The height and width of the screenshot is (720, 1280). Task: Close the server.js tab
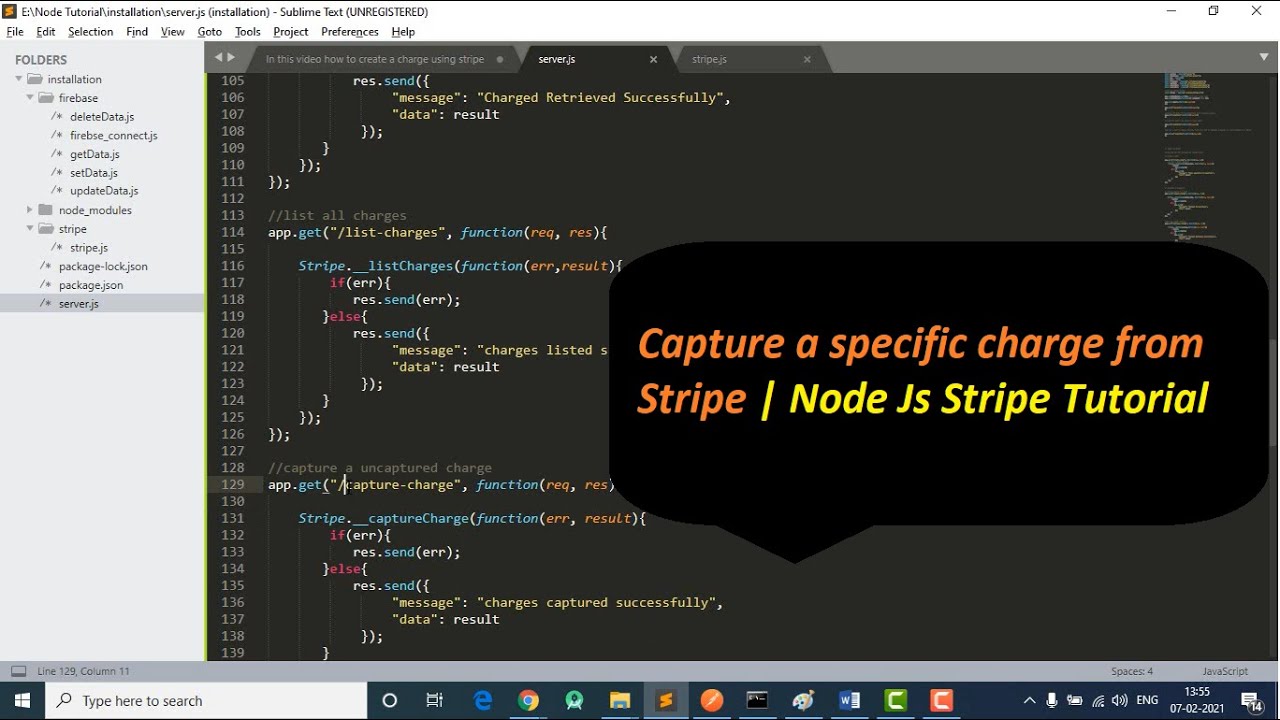[x=653, y=59]
